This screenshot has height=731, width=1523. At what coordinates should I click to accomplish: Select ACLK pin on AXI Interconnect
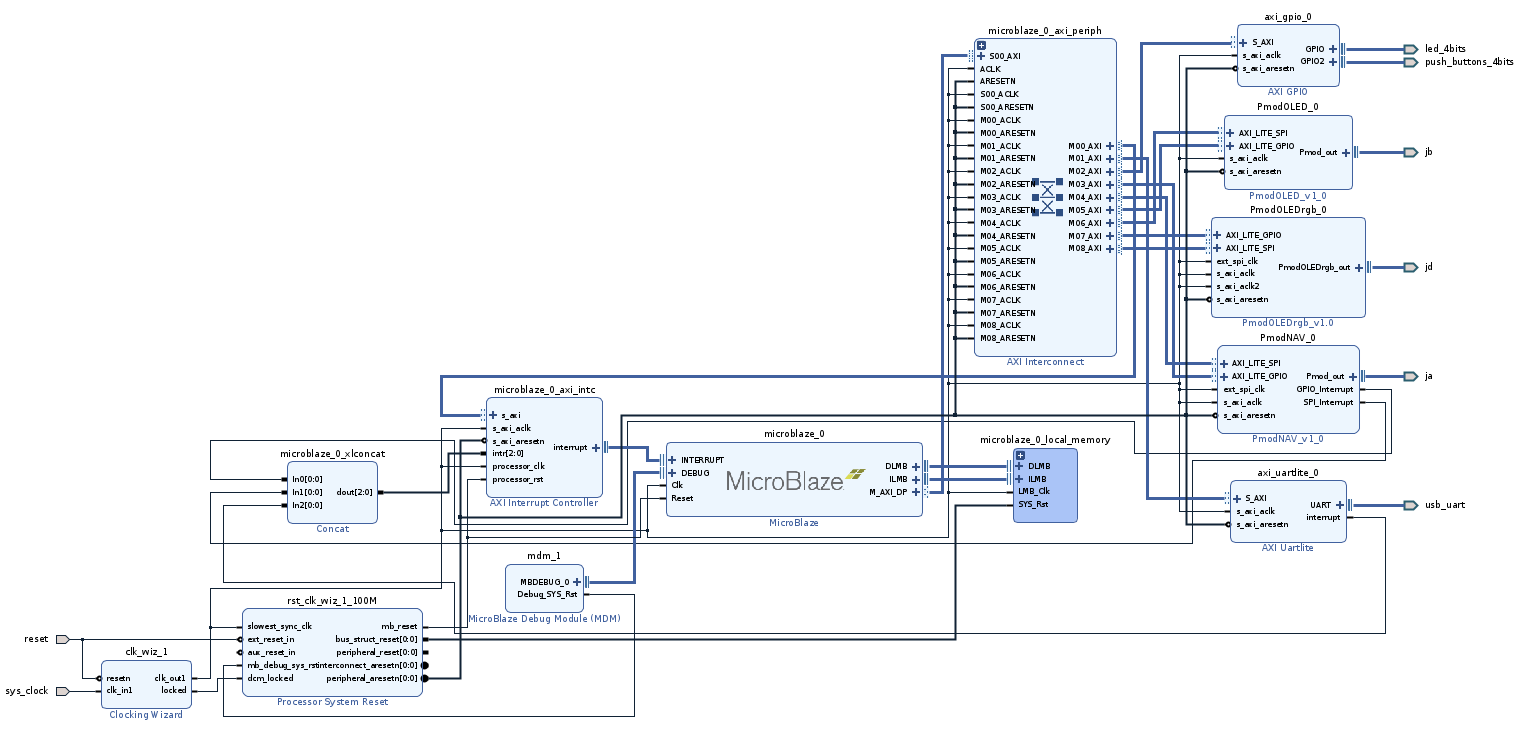pyautogui.click(x=990, y=69)
